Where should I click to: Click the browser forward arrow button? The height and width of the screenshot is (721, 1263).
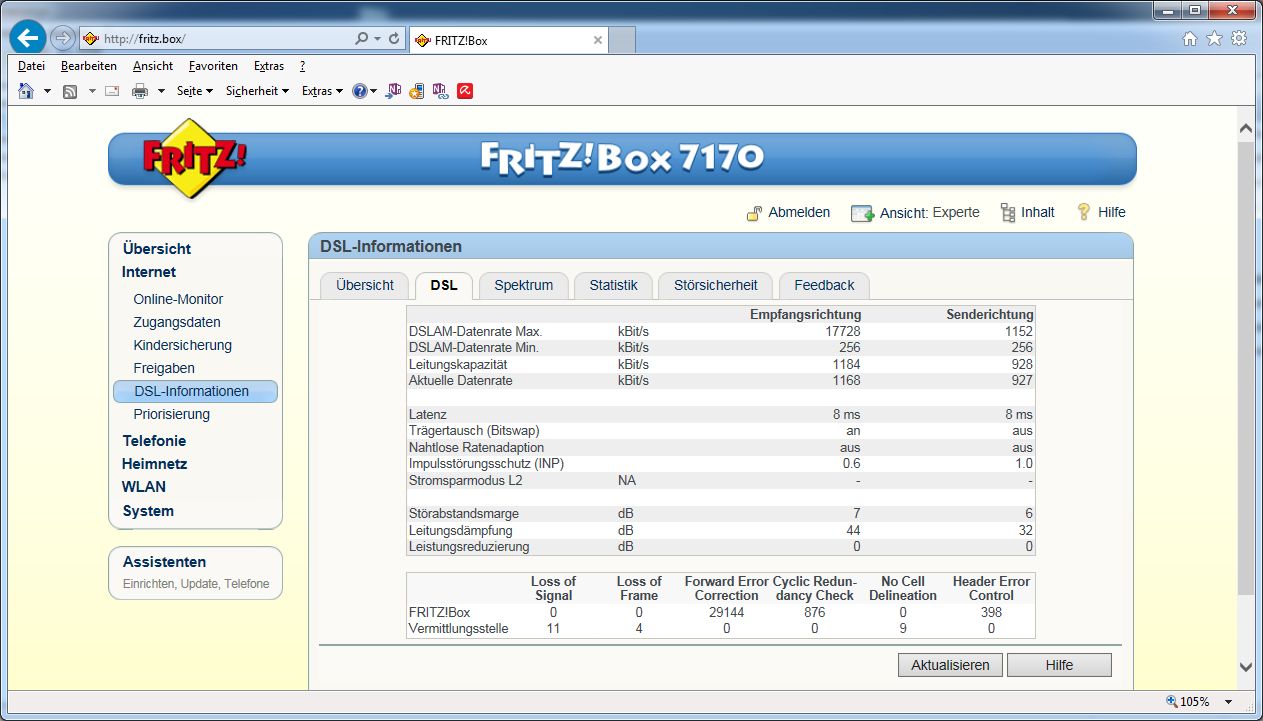pyautogui.click(x=62, y=39)
